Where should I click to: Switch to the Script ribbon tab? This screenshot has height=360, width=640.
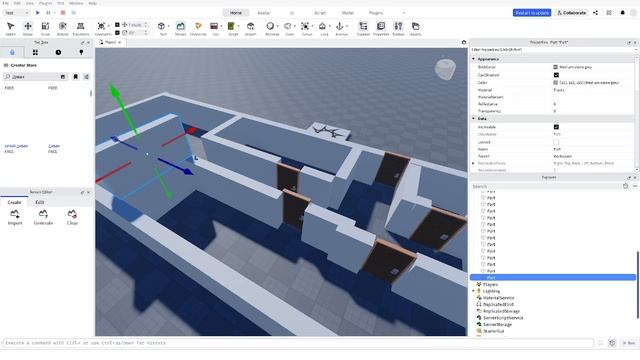pyautogui.click(x=320, y=13)
